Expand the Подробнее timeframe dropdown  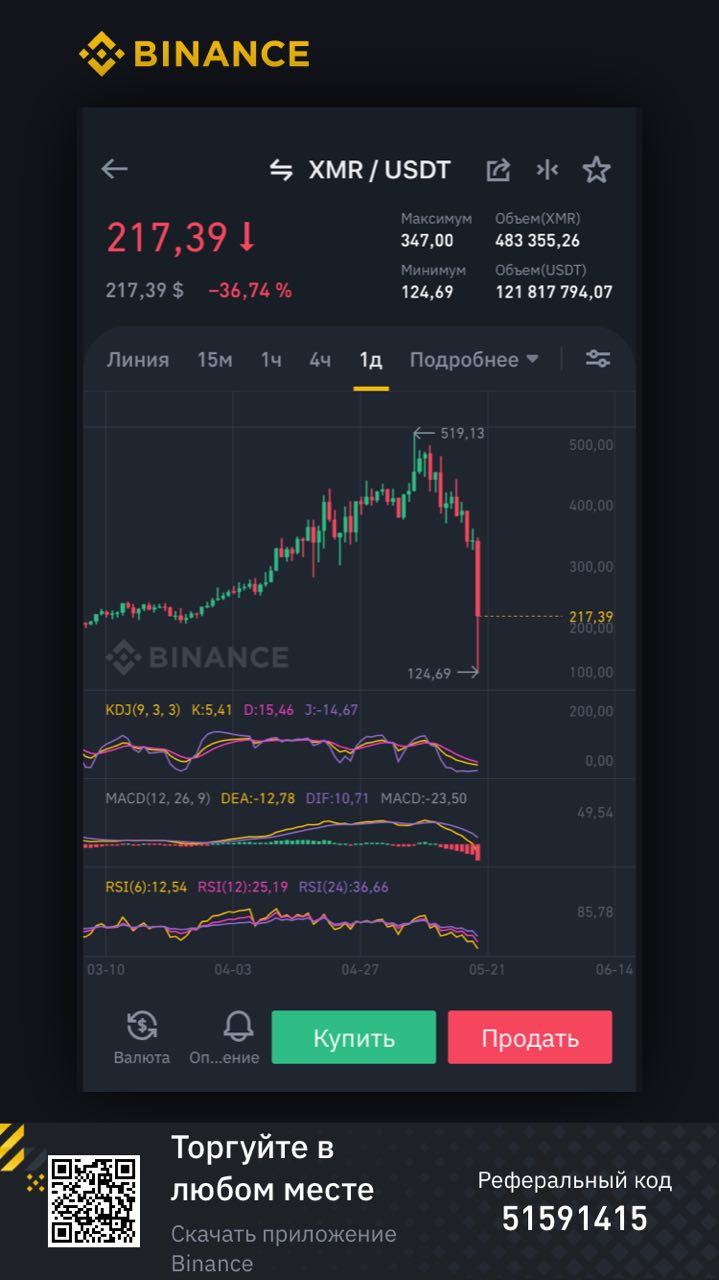[x=474, y=359]
